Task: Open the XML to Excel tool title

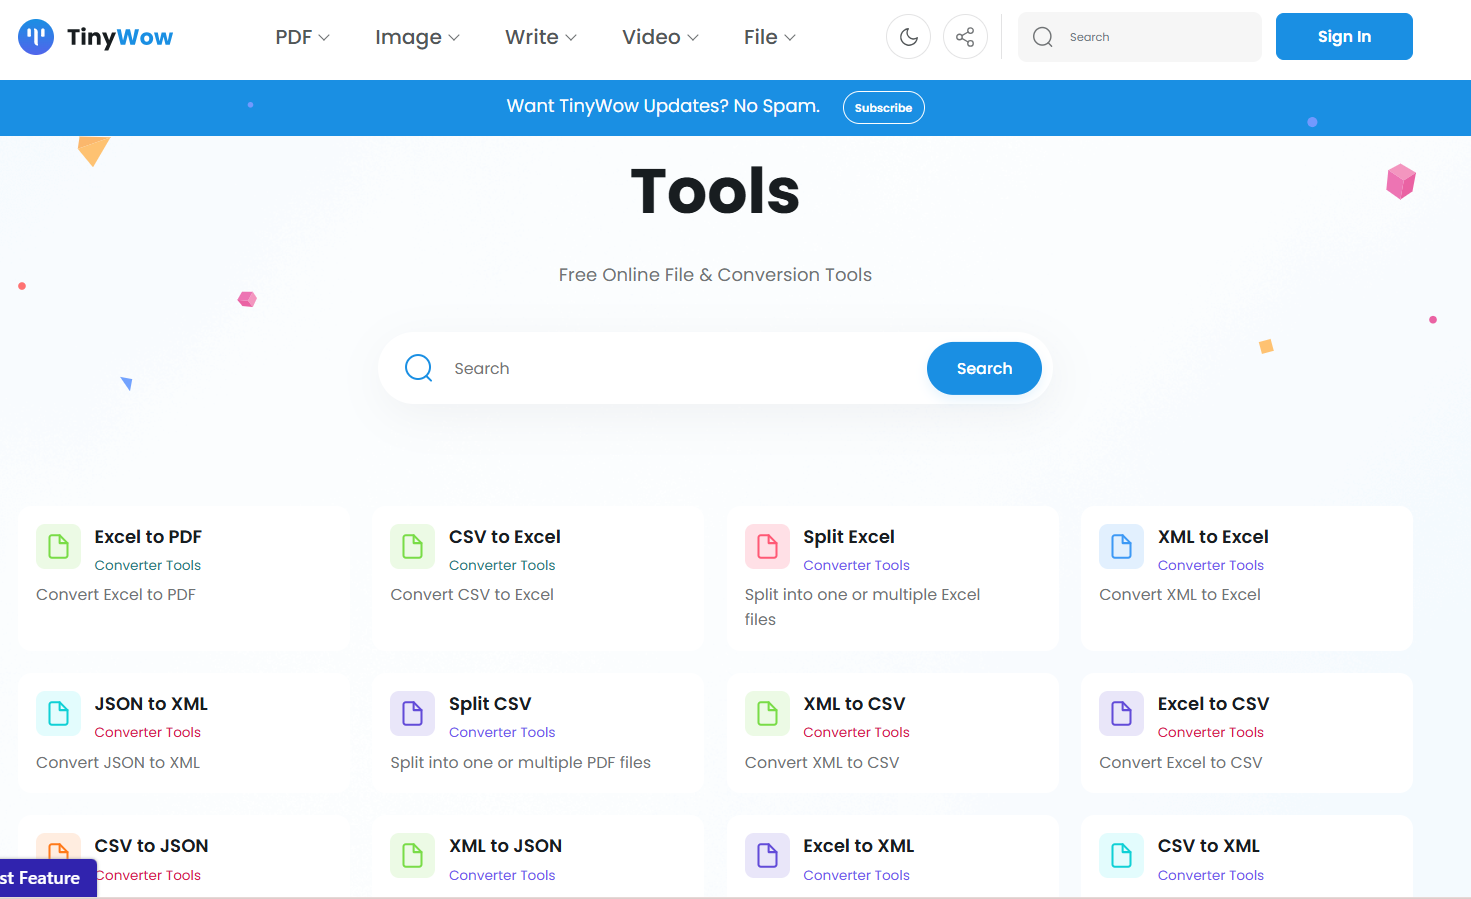Action: (x=1213, y=537)
